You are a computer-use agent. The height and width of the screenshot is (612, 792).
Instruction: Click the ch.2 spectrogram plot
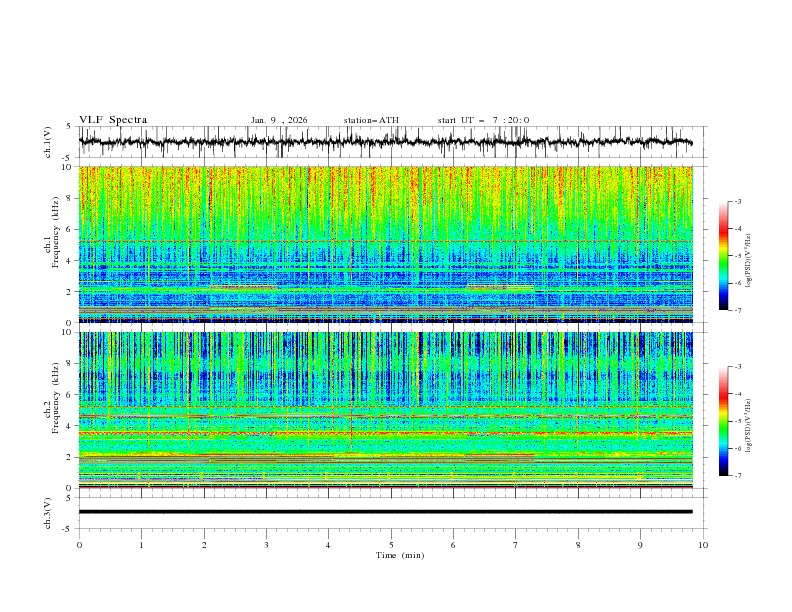tap(385, 410)
